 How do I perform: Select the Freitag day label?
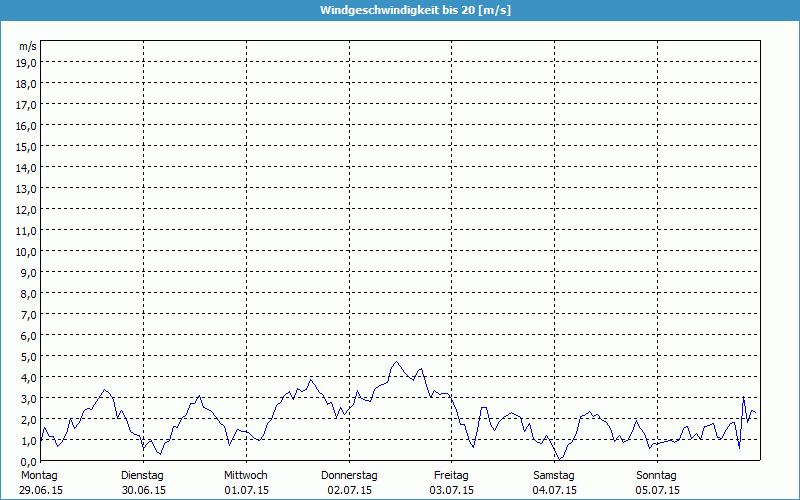452,476
